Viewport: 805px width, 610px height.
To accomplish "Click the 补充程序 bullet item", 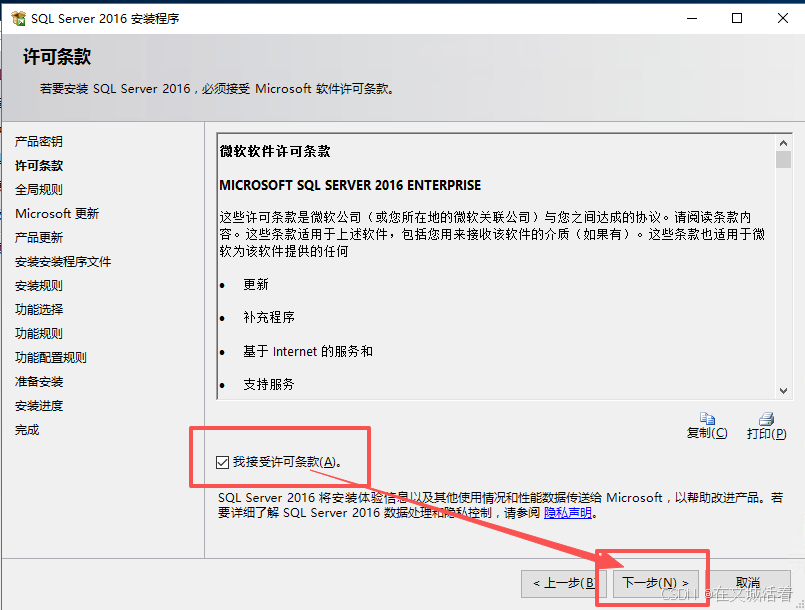I will tap(269, 317).
